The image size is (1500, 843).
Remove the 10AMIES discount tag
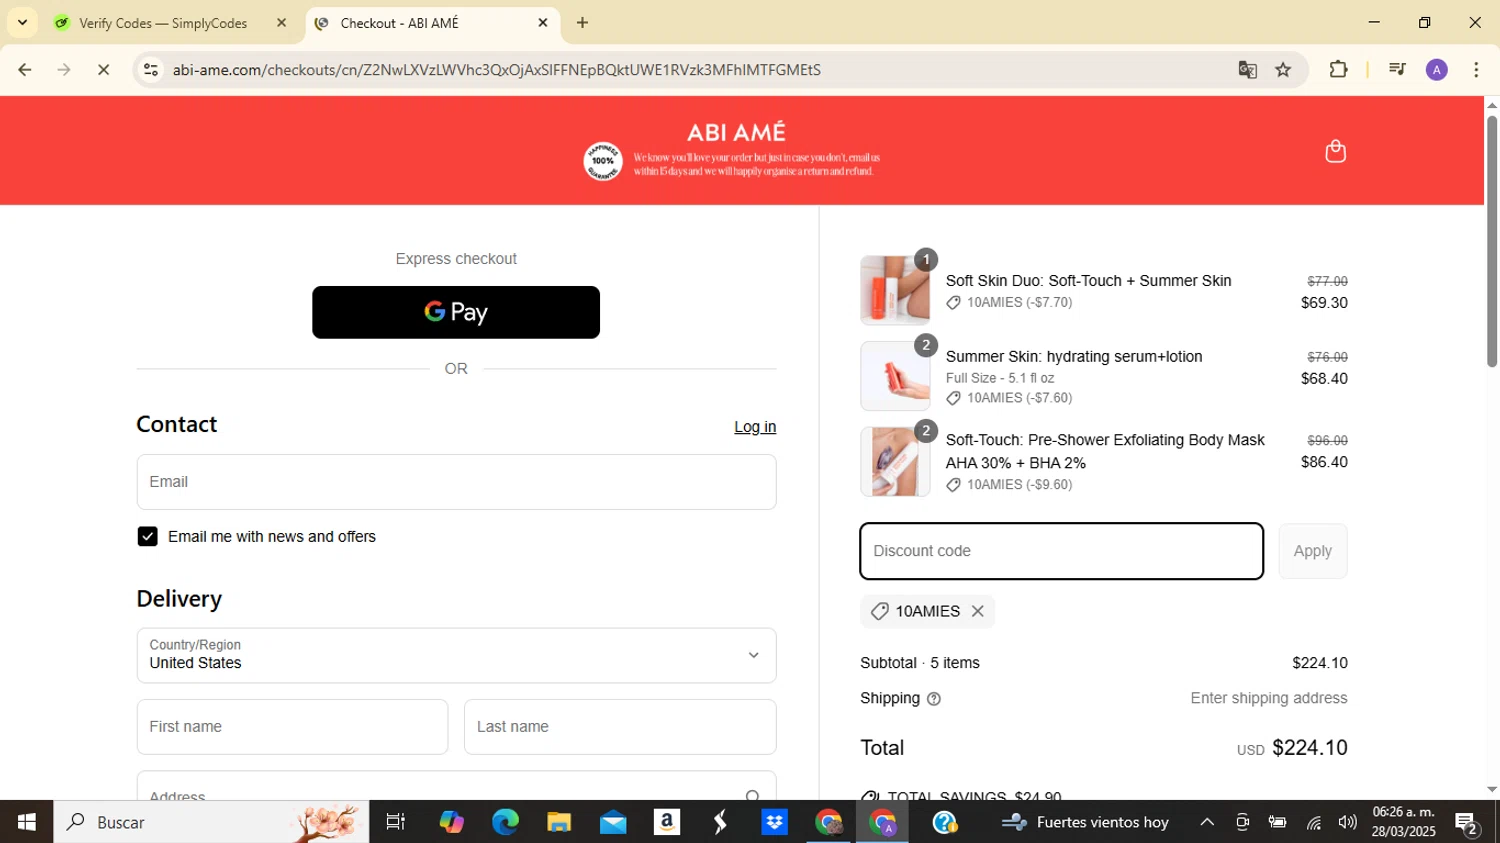coord(978,611)
